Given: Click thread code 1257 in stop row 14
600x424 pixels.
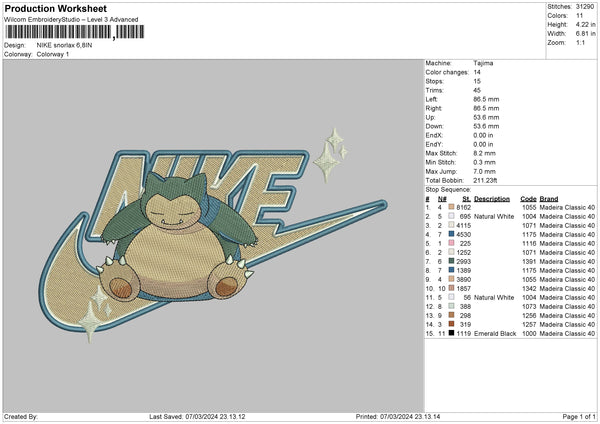Looking at the screenshot, I should 529,325.
